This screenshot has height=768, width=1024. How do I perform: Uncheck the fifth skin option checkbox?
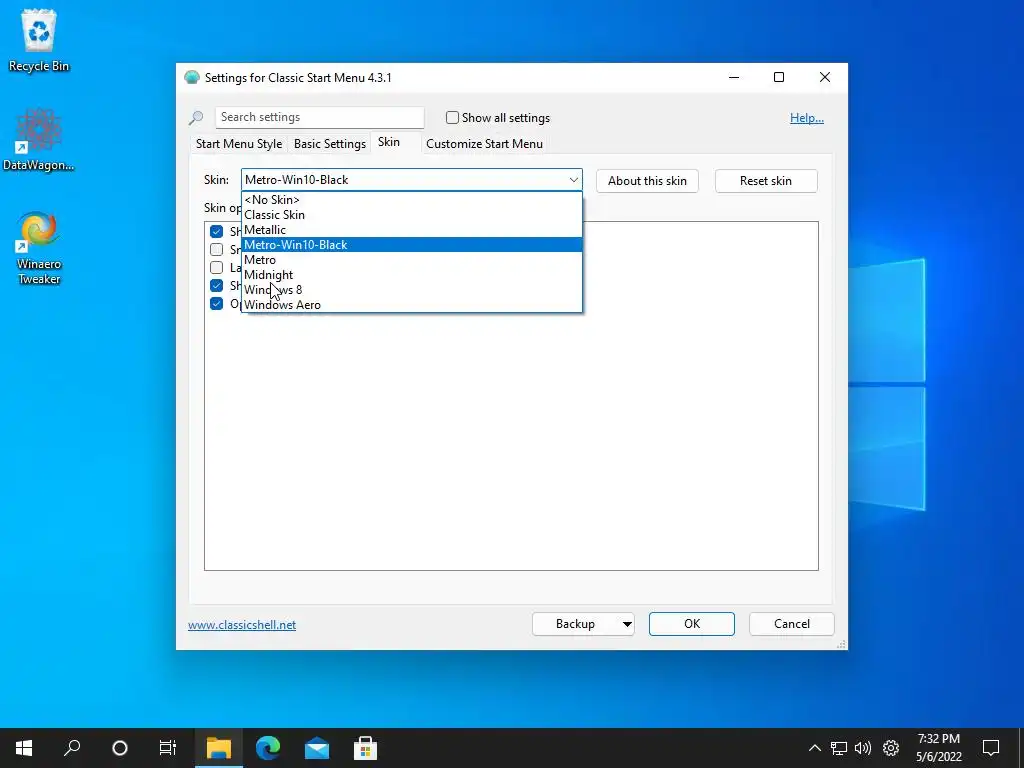tap(216, 304)
